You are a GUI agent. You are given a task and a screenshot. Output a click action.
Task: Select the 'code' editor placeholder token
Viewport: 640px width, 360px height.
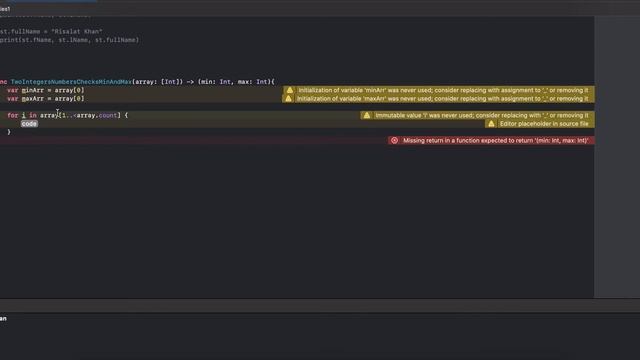click(29, 124)
